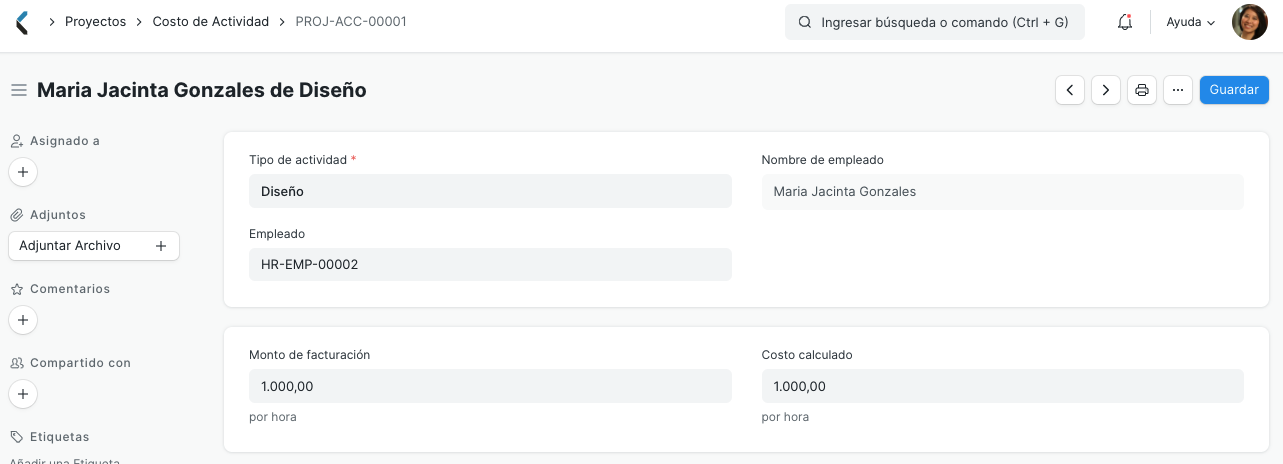Toggle the sidebar hamburger menu
The height and width of the screenshot is (464, 1283).
coord(18,90)
